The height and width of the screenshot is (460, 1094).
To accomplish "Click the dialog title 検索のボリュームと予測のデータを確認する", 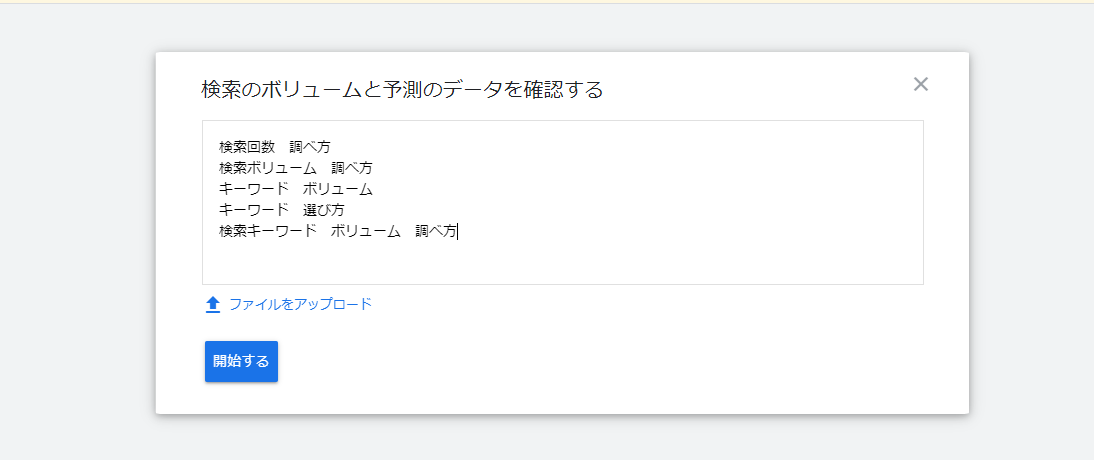I will [402, 89].
